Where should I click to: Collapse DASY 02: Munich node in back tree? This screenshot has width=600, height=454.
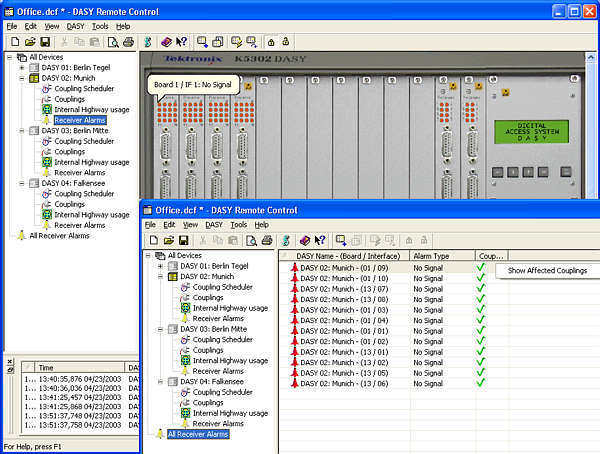23,77
